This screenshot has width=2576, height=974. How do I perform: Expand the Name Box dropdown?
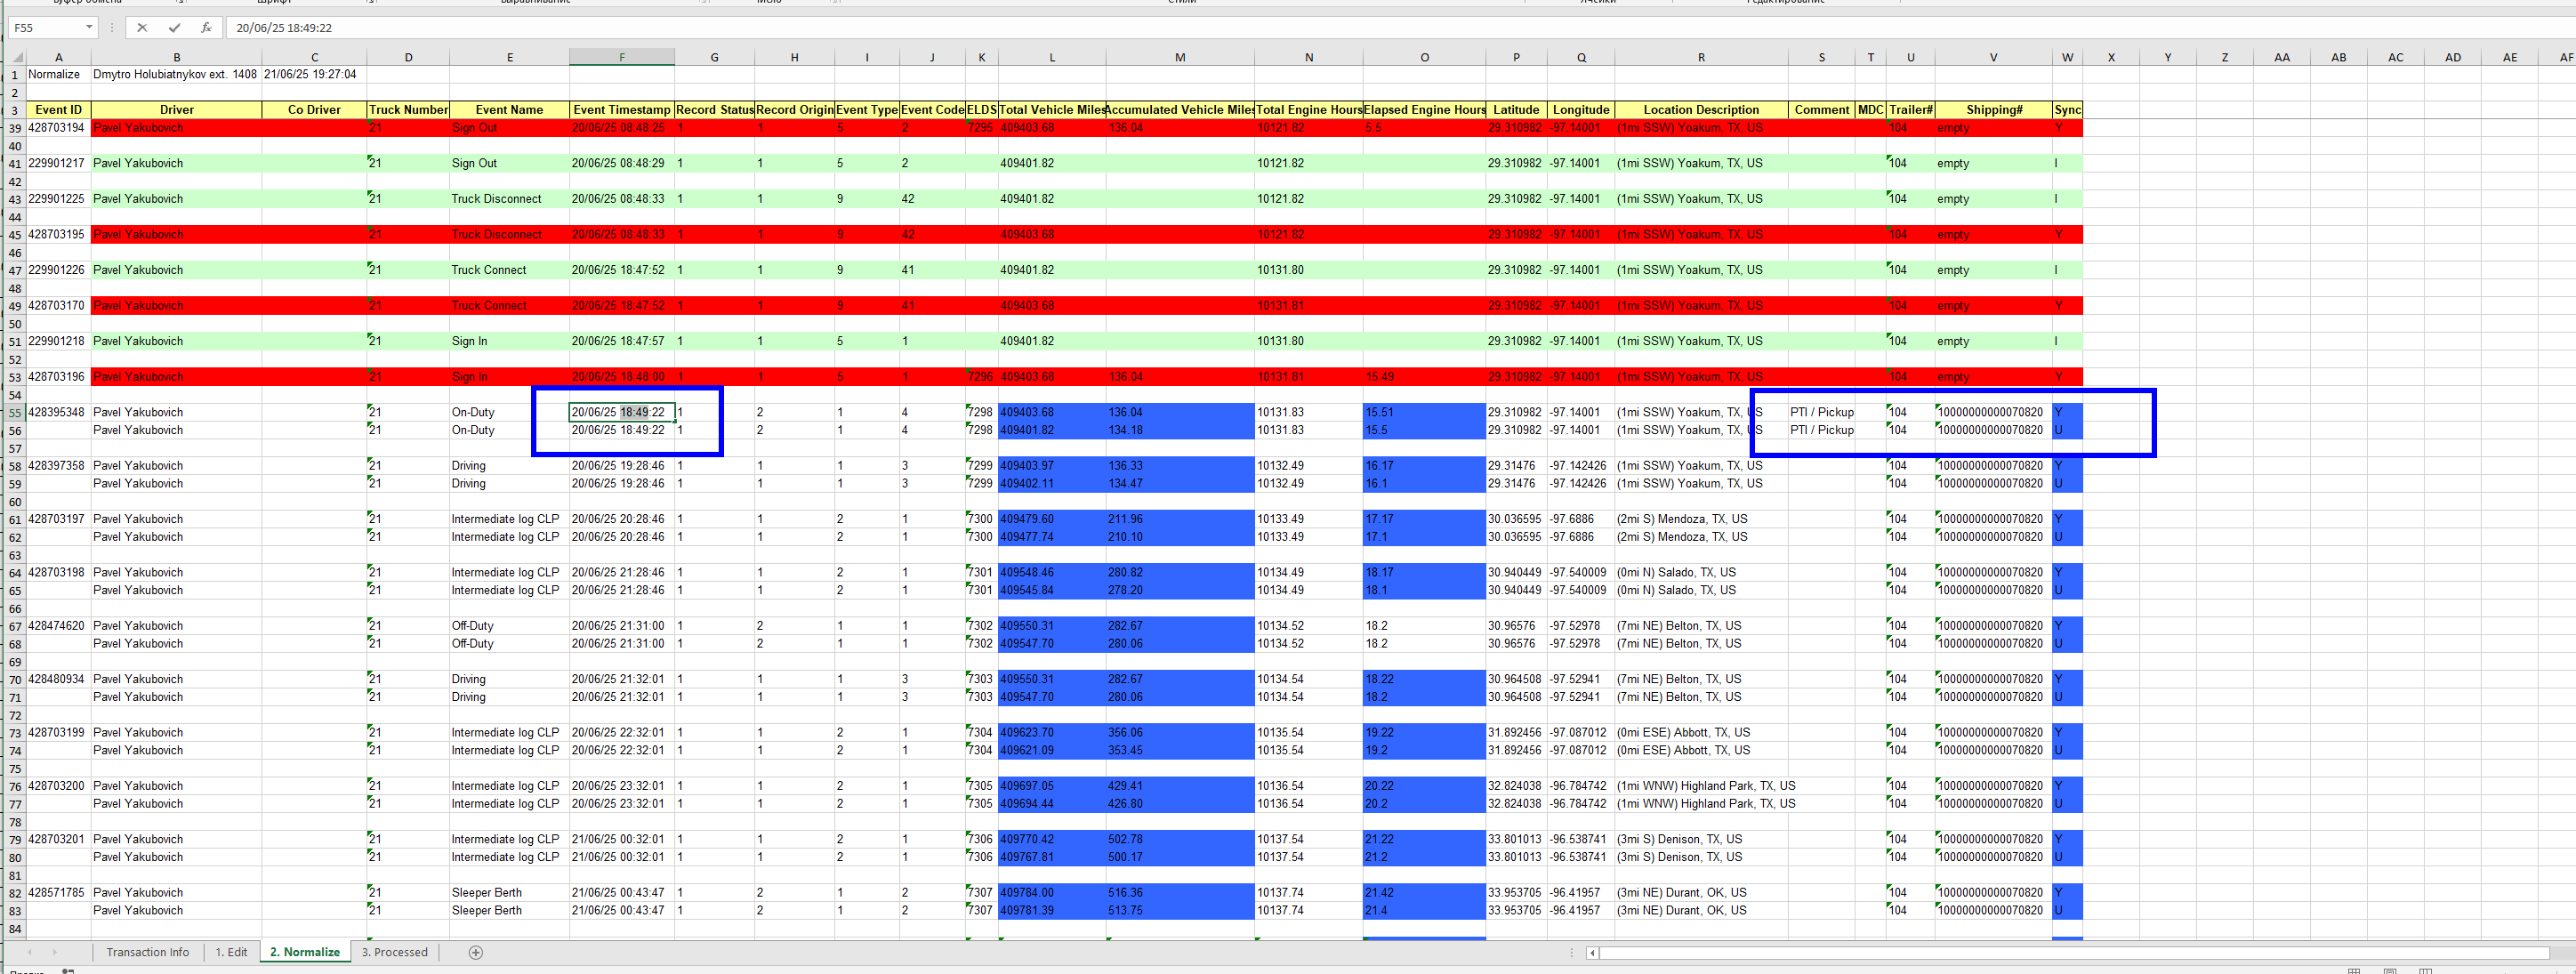click(x=89, y=28)
